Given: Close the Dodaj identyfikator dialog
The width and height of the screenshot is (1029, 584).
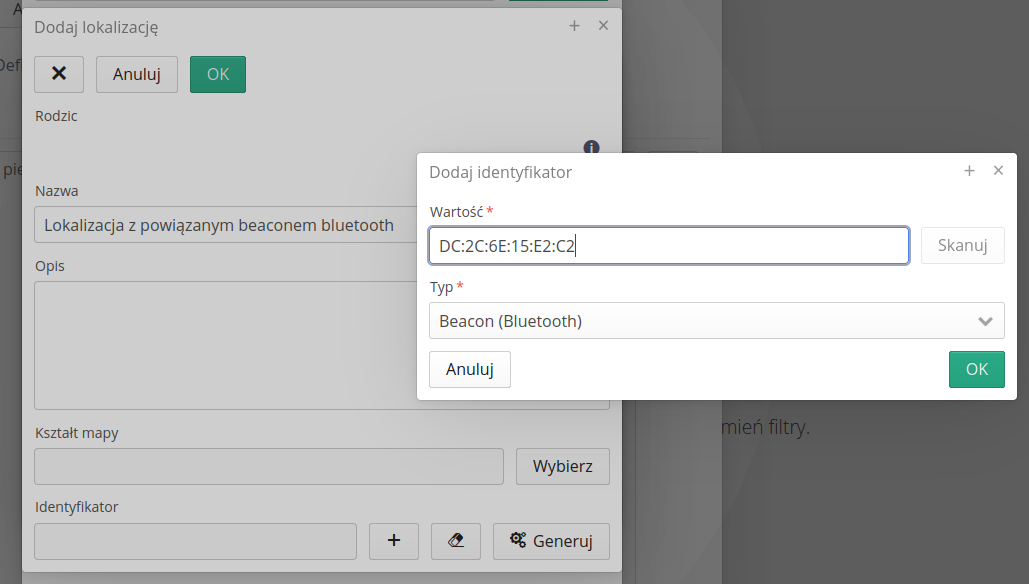Looking at the screenshot, I should 998,171.
